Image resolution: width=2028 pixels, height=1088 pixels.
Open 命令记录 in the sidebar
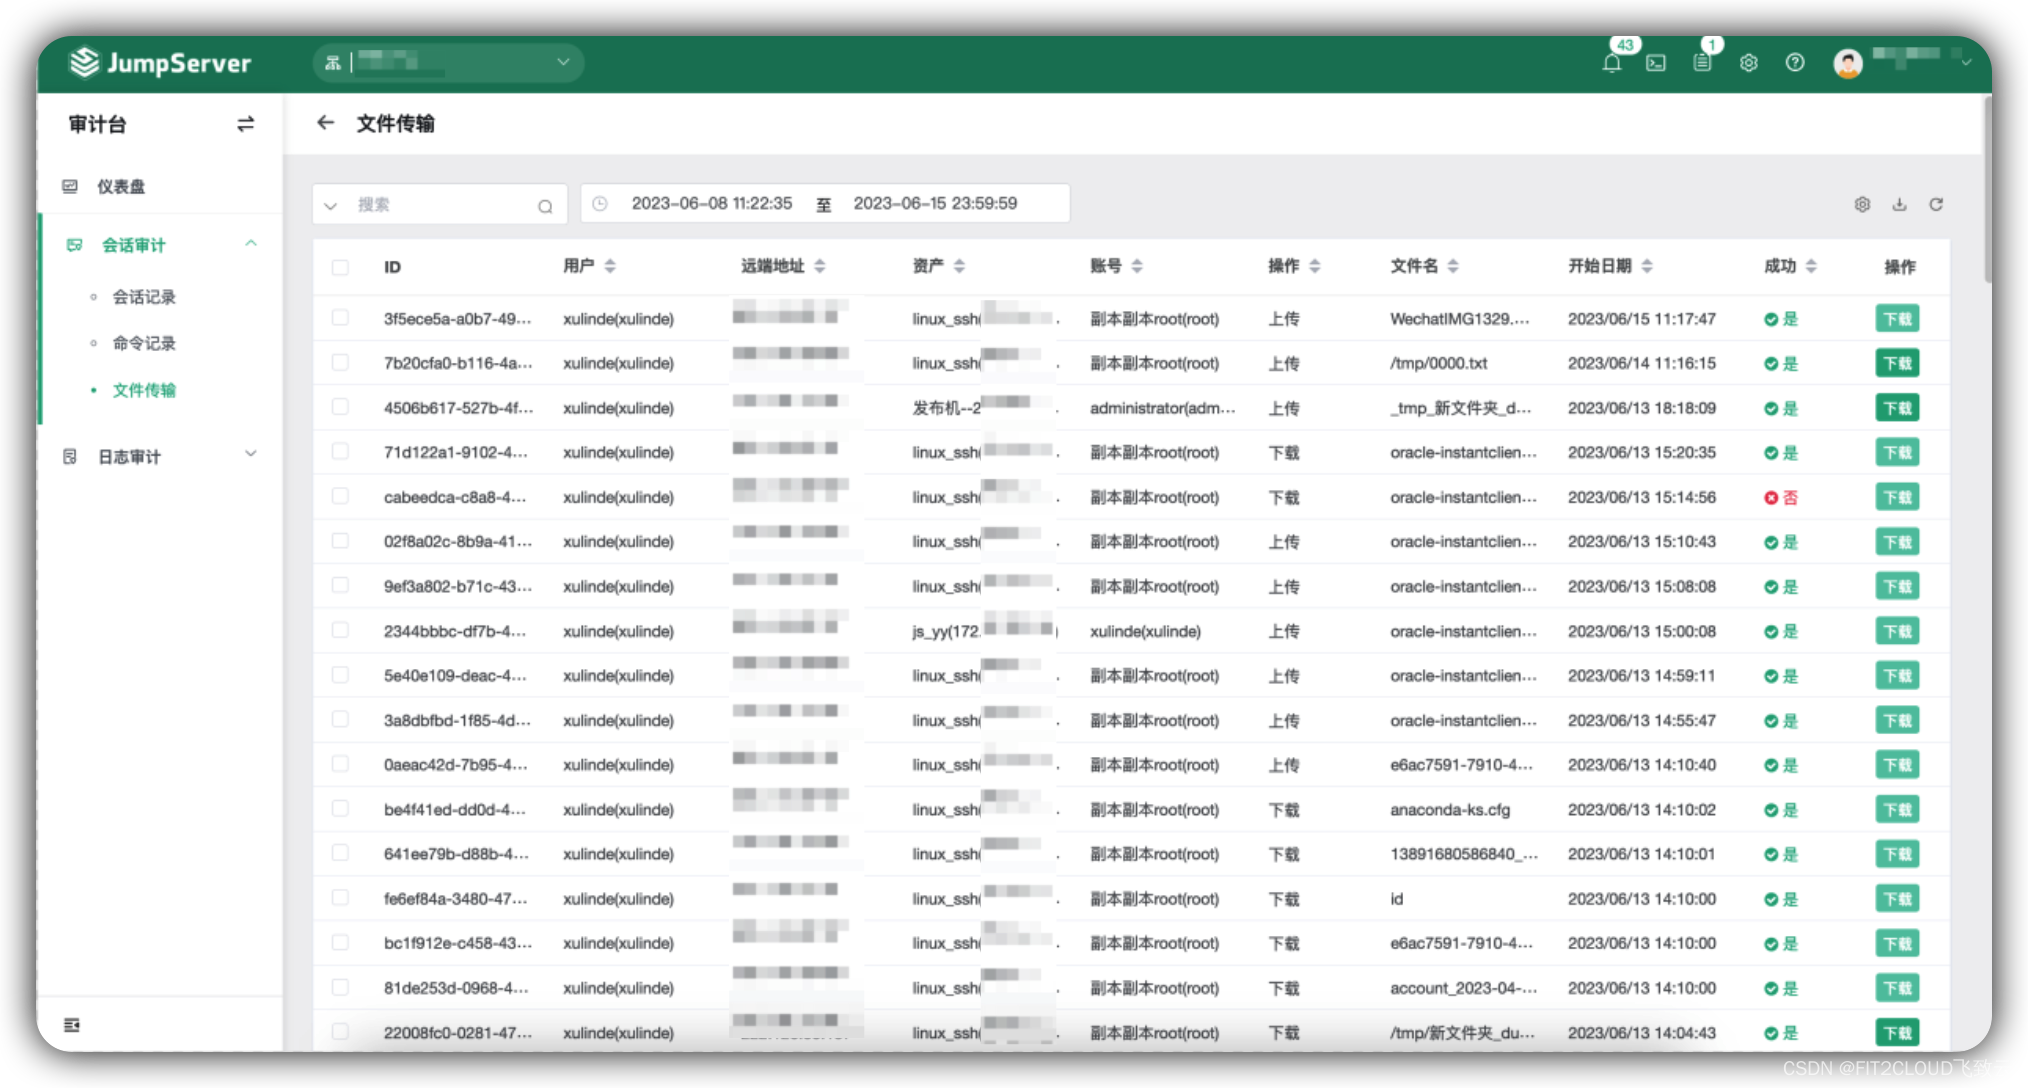pyautogui.click(x=144, y=343)
